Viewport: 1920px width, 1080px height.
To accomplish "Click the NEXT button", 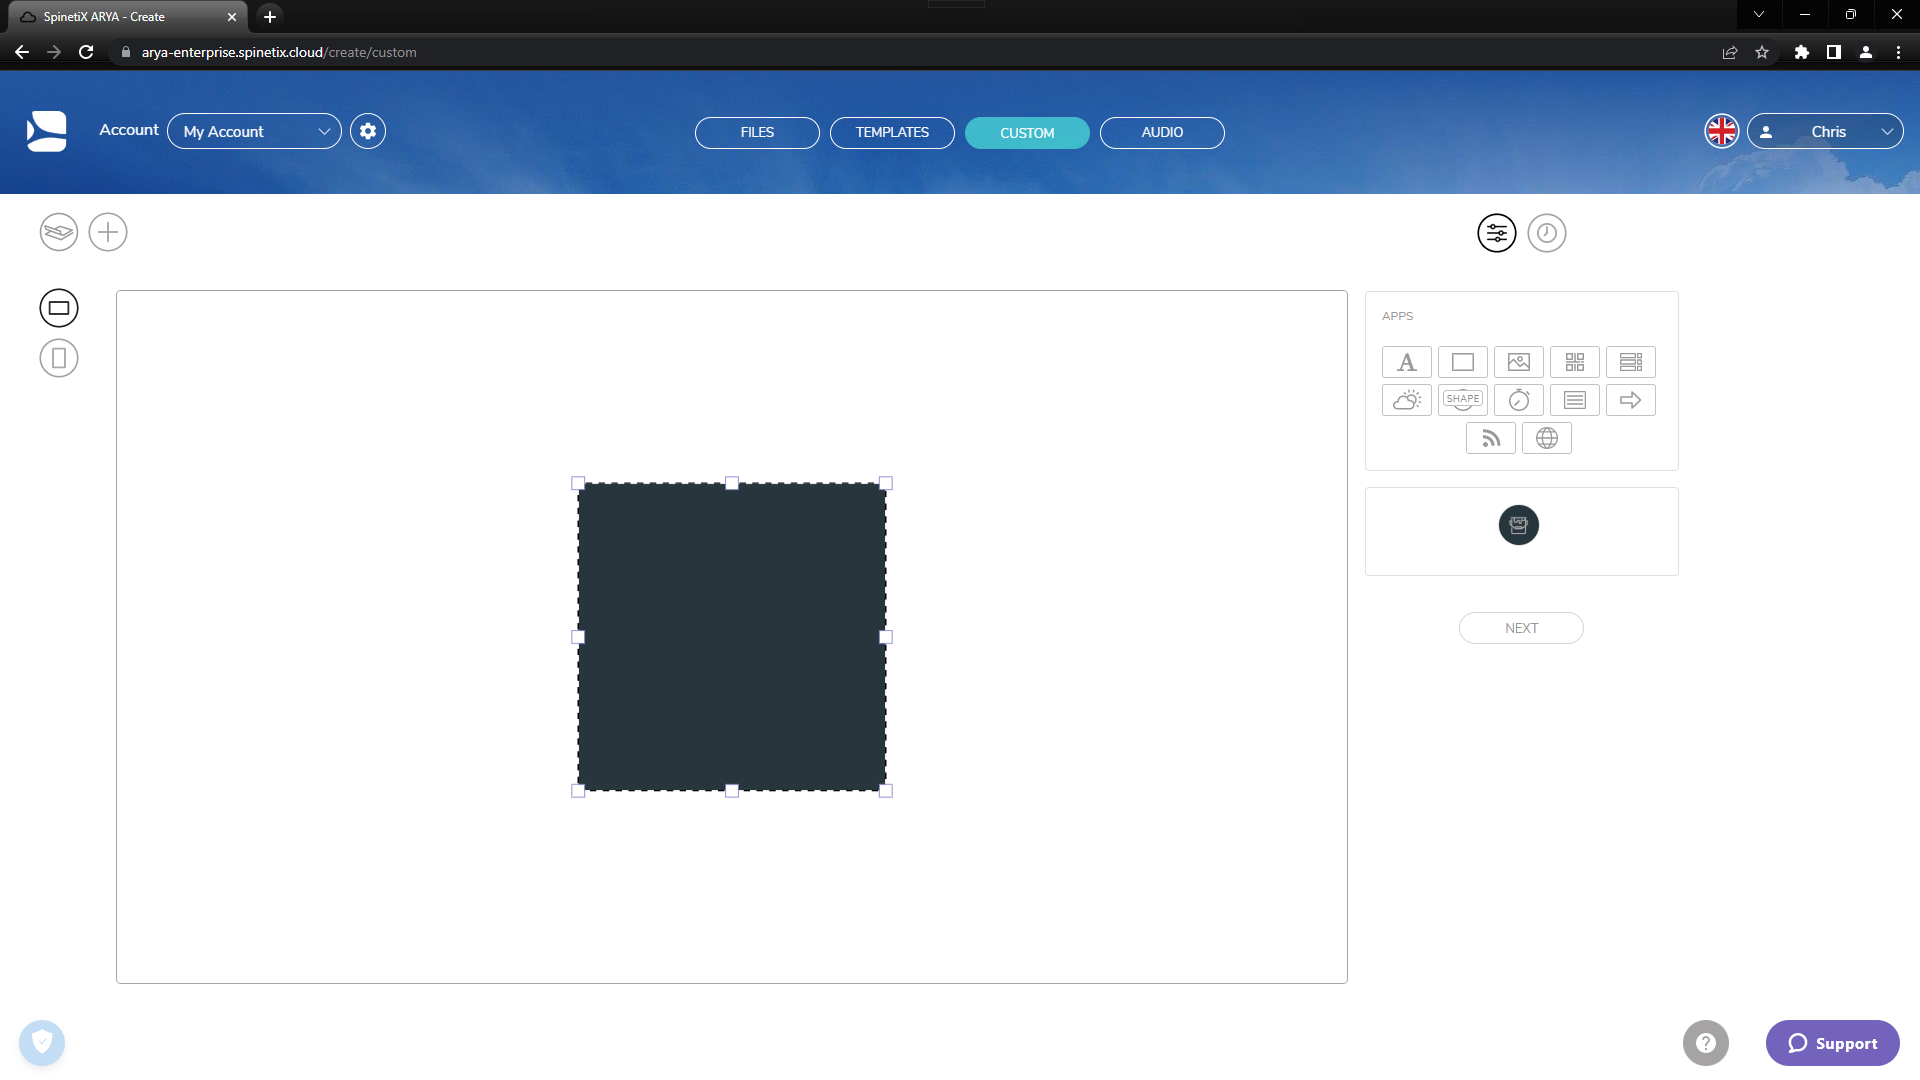I will [x=1521, y=628].
